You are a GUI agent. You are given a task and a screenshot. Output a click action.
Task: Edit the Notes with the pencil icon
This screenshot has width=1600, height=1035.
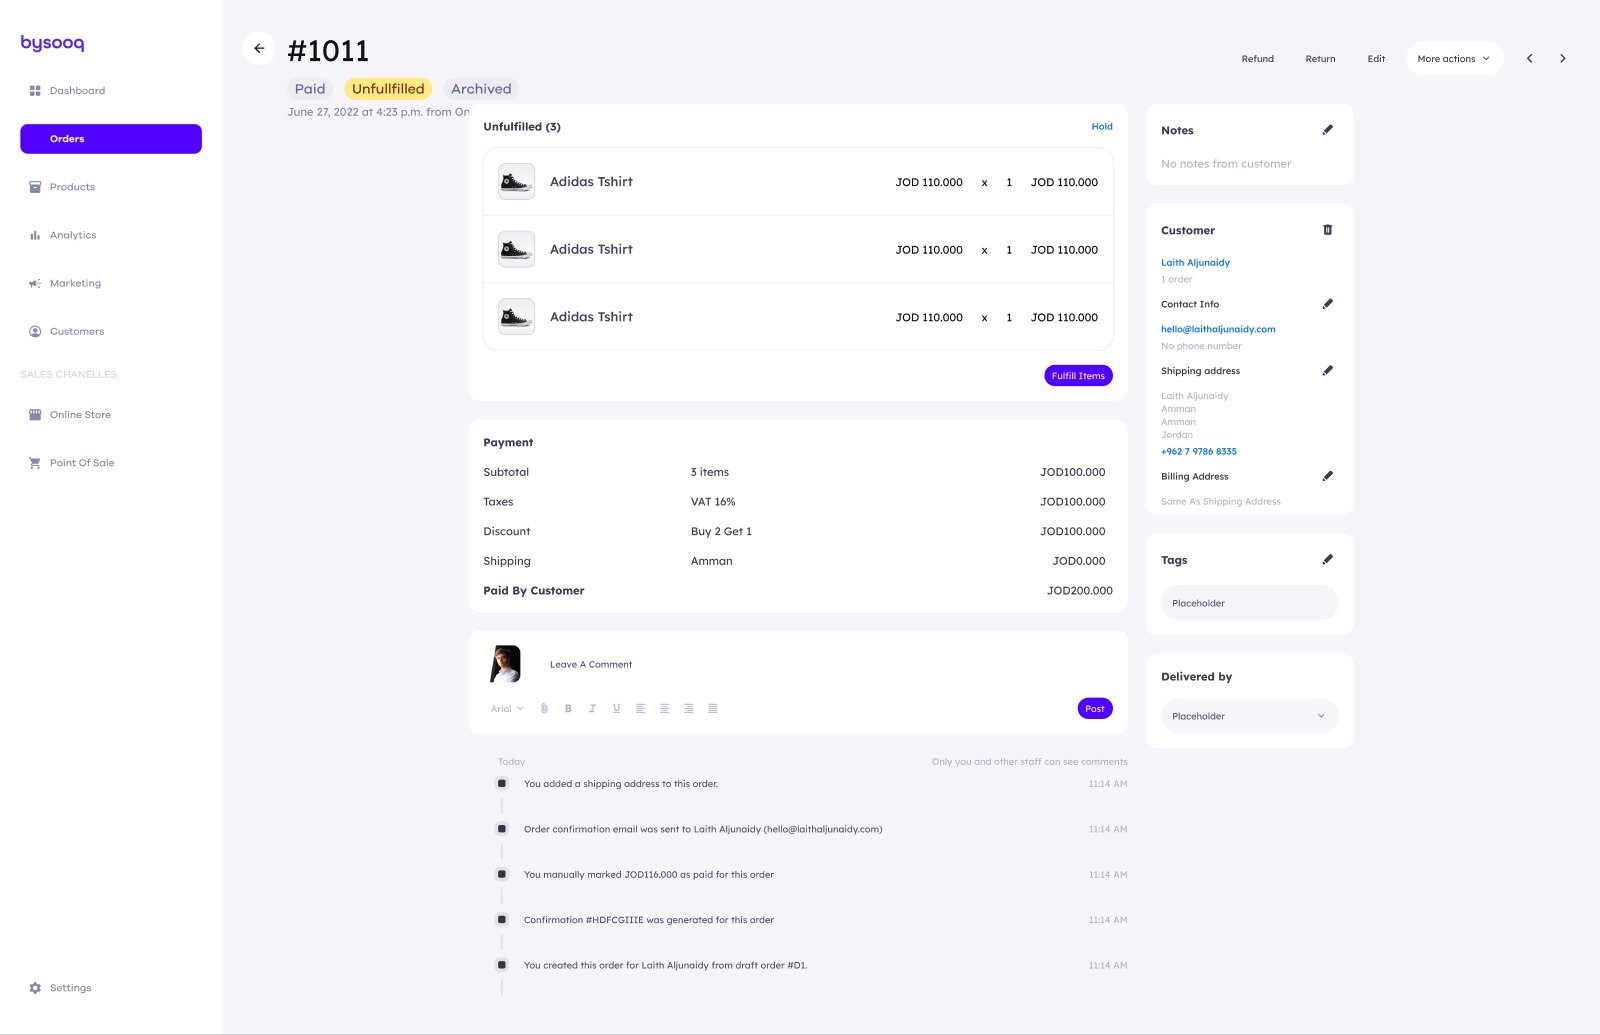[1327, 130]
